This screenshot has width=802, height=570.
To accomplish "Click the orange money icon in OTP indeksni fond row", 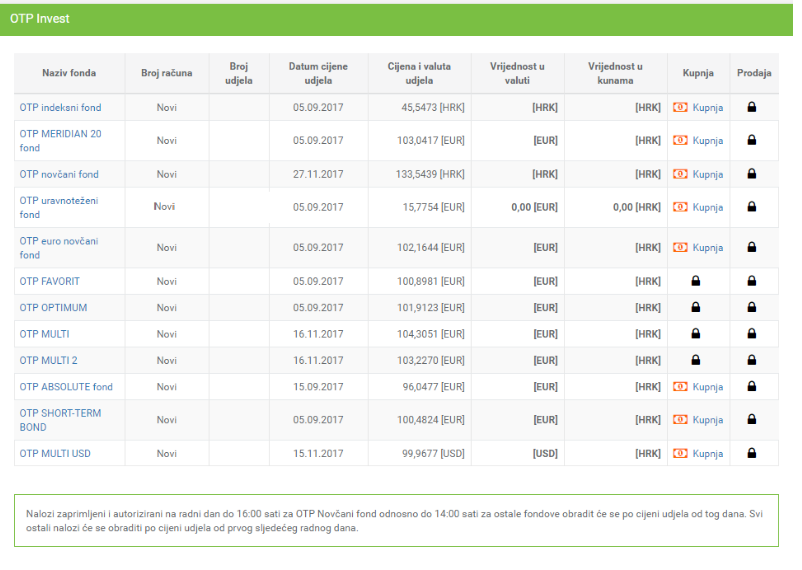I will (680, 107).
